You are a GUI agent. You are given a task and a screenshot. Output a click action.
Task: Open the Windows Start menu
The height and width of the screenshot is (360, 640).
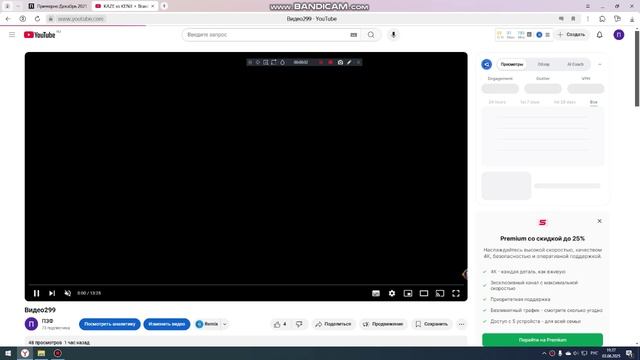8,353
